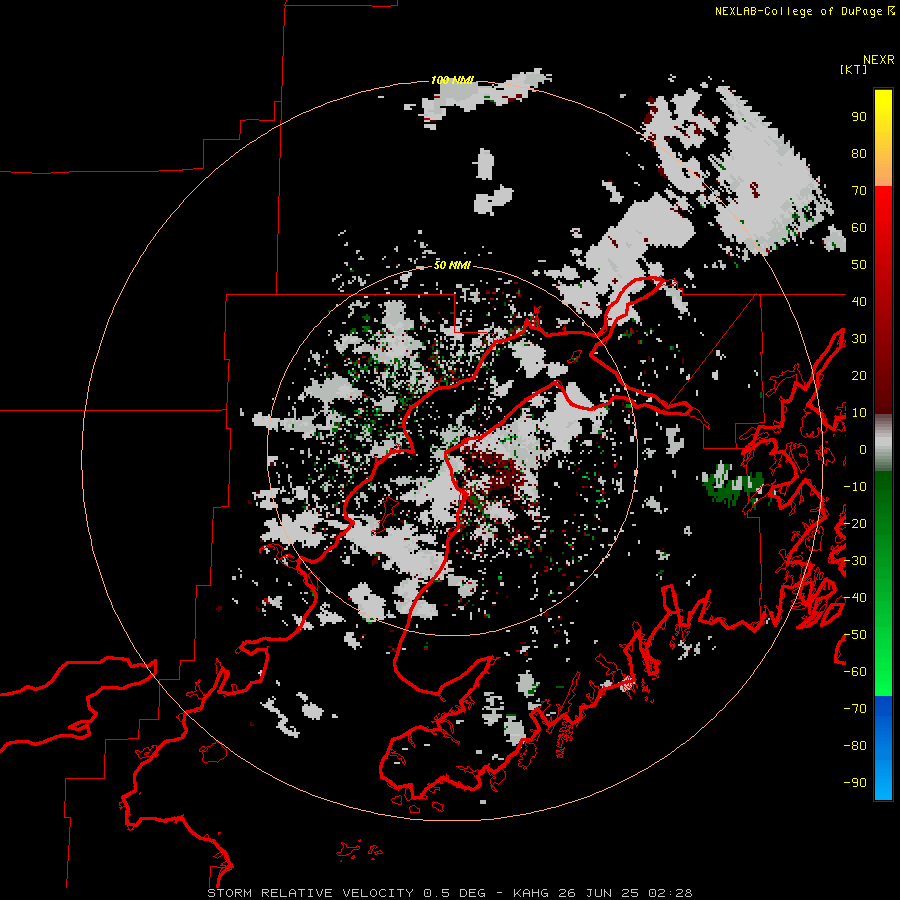Click the 40 value on velocity scale
Image resolution: width=900 pixels, height=900 pixels.
(x=859, y=302)
